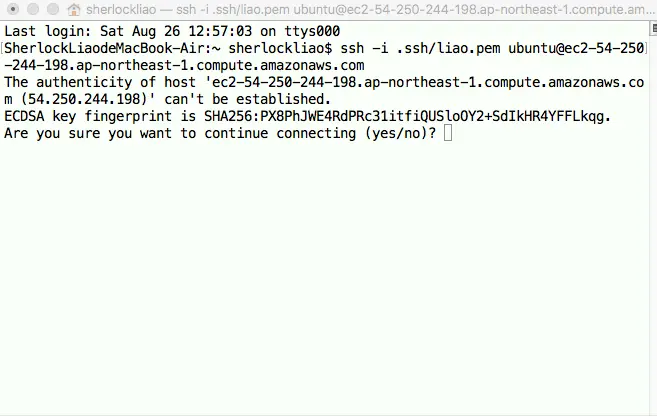Image resolution: width=657 pixels, height=416 pixels.
Task: Click the block cursor after the (yes/no)? prompt
Action: (x=448, y=133)
